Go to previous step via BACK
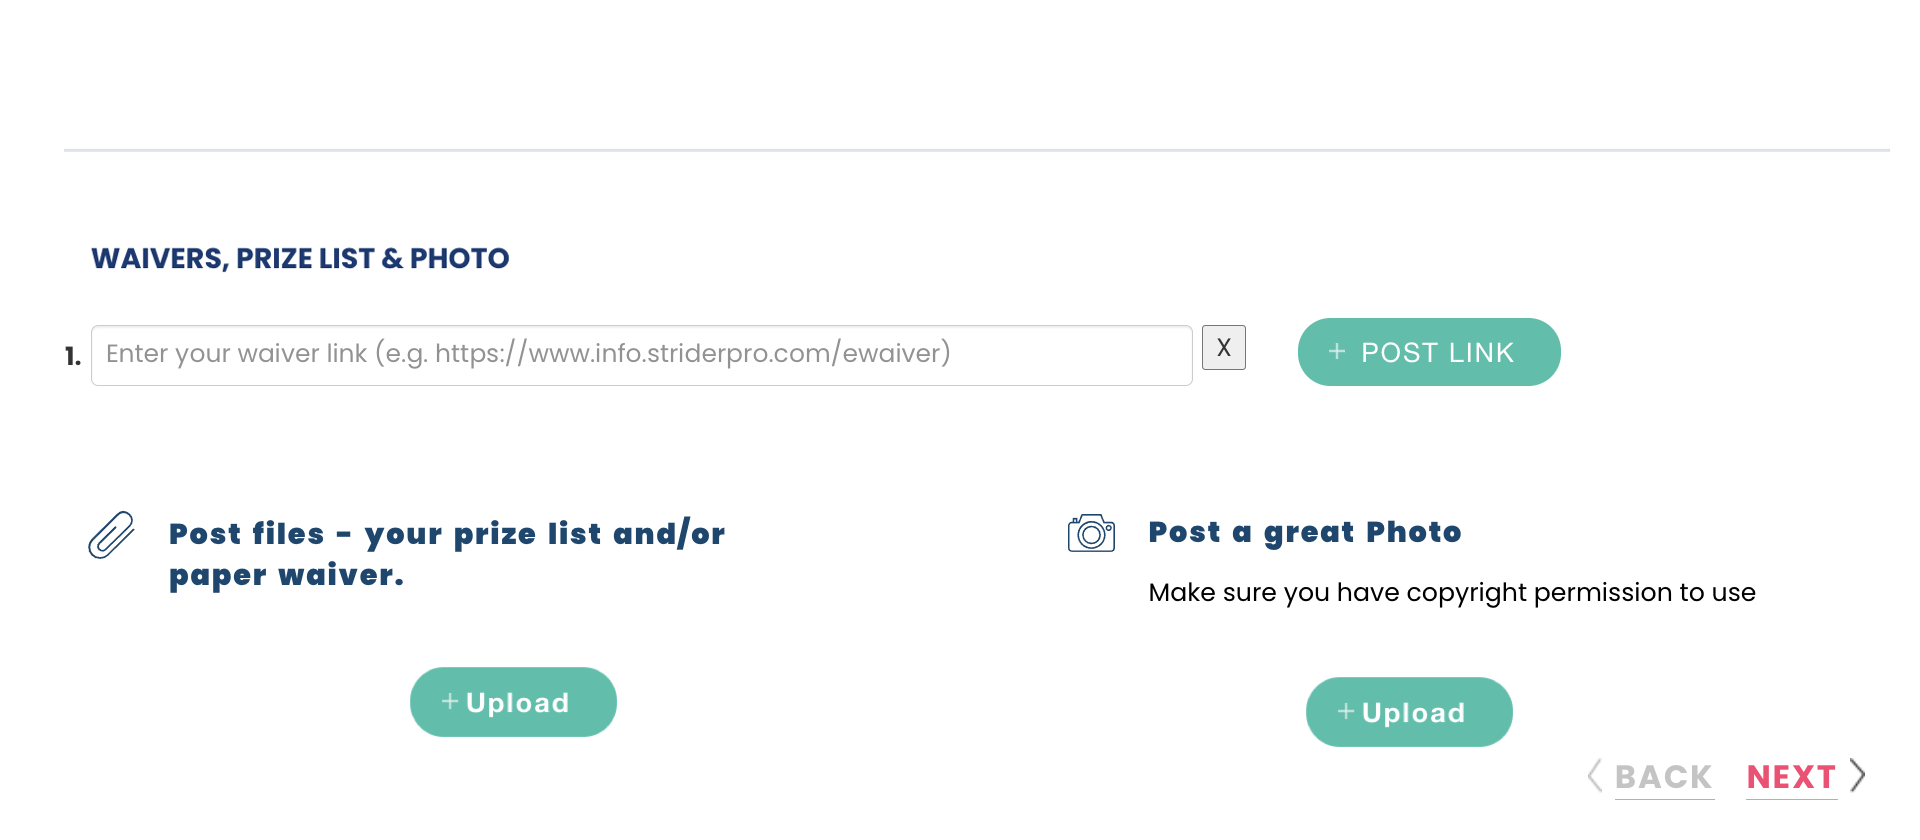Image resolution: width=1920 pixels, height=840 pixels. [x=1664, y=777]
